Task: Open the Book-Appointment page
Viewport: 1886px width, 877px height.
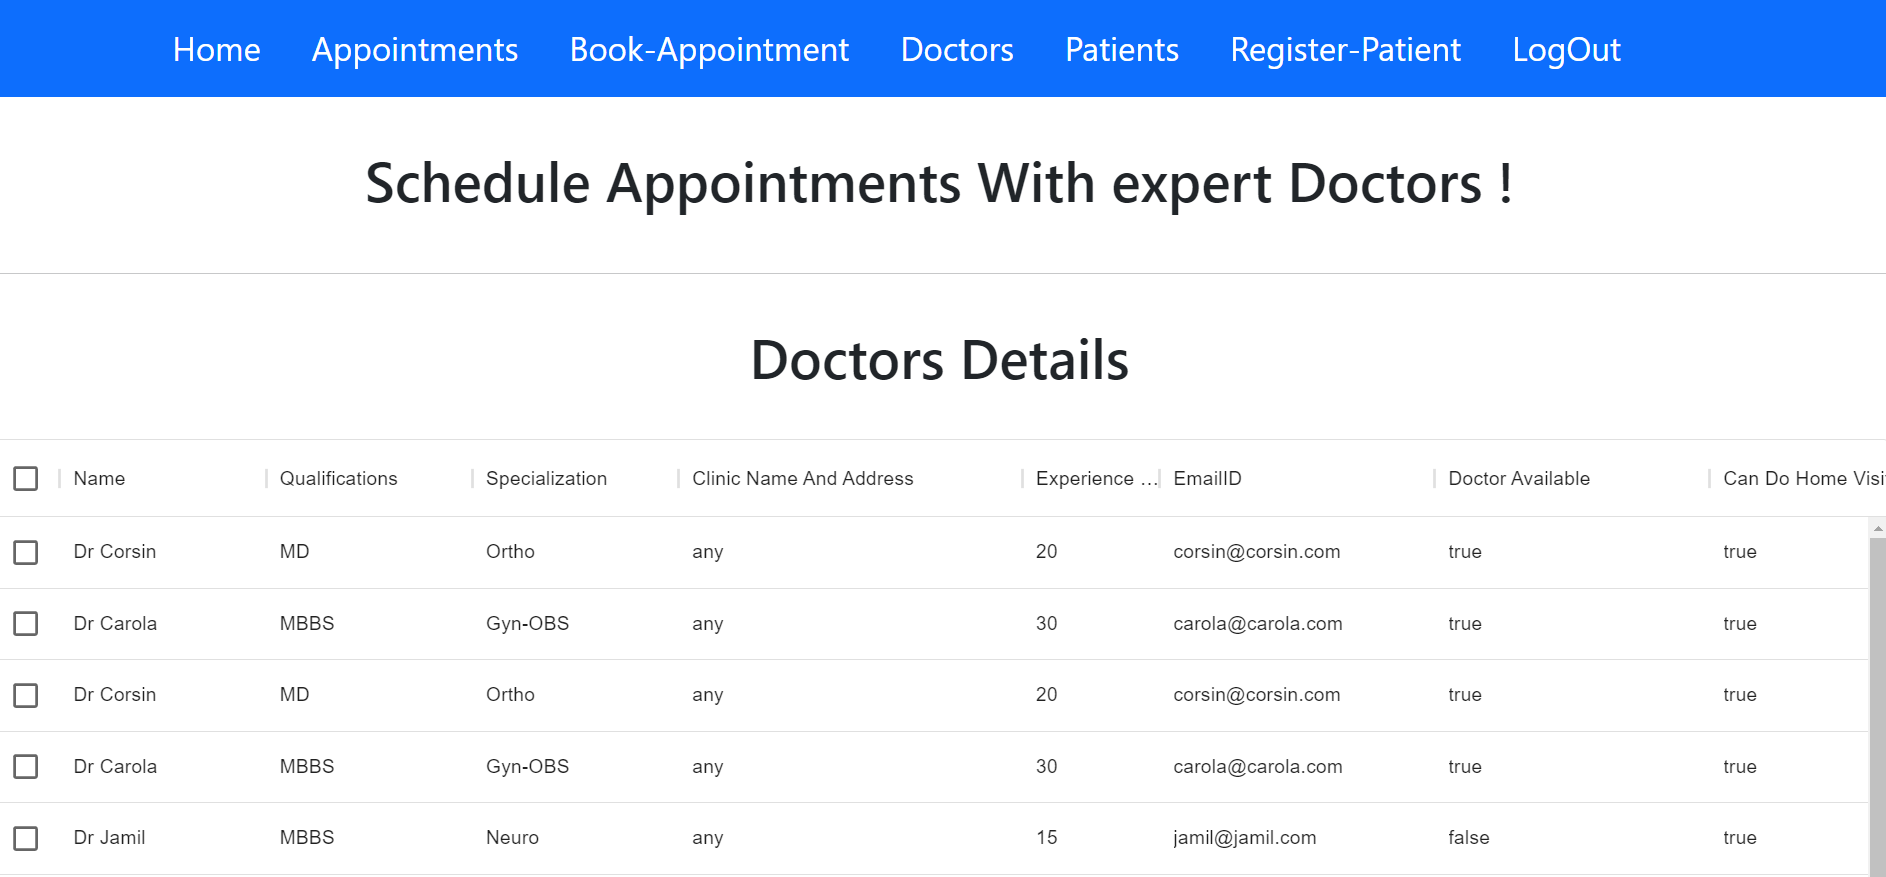Action: pyautogui.click(x=709, y=49)
